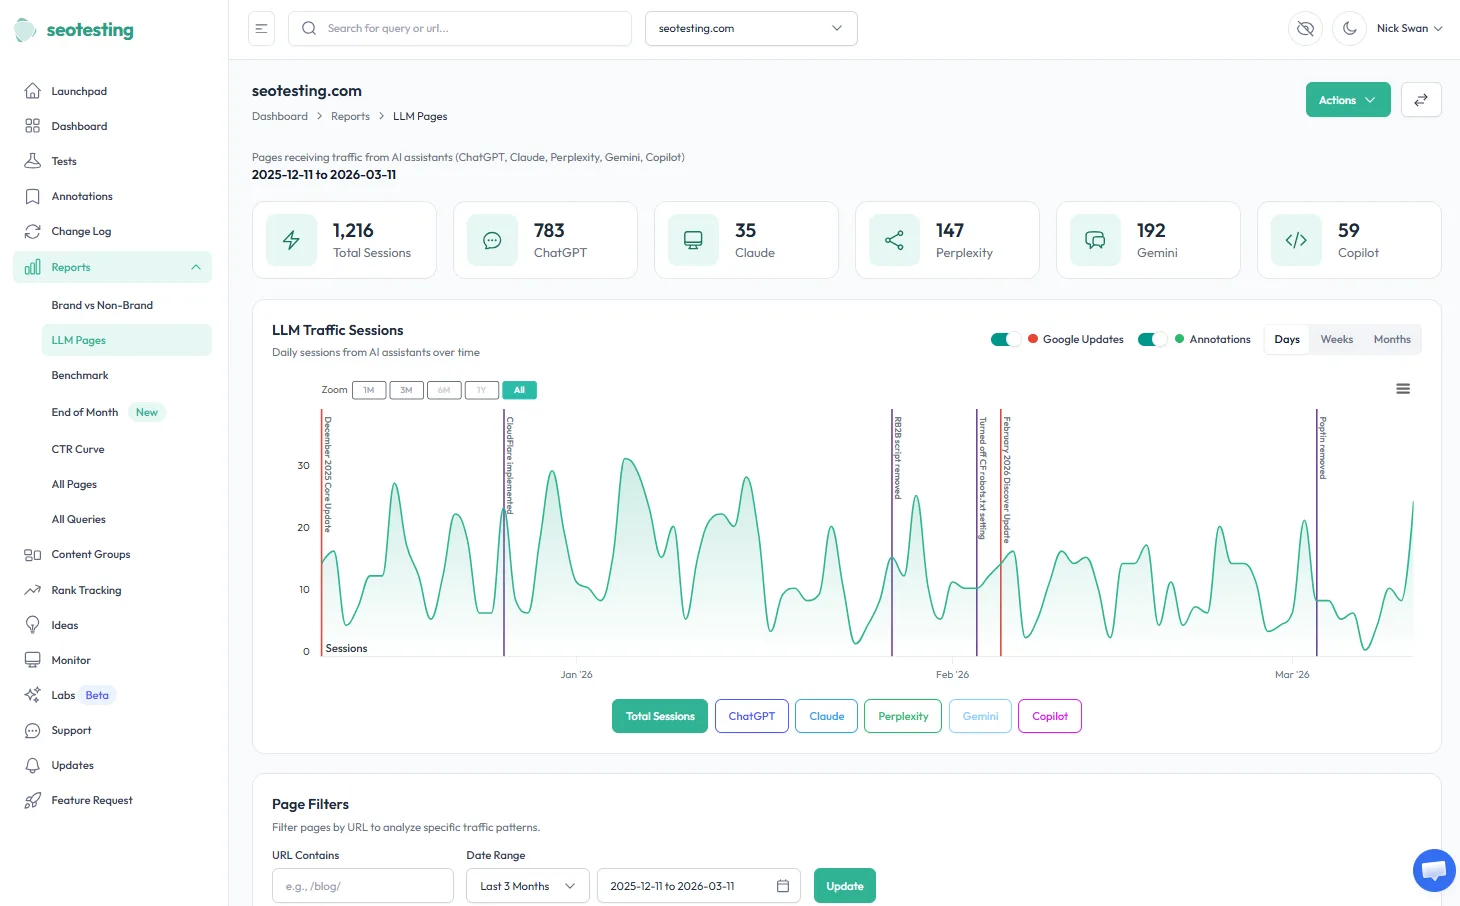This screenshot has width=1460, height=906.
Task: Disable the Annotations overlay
Action: (1152, 339)
